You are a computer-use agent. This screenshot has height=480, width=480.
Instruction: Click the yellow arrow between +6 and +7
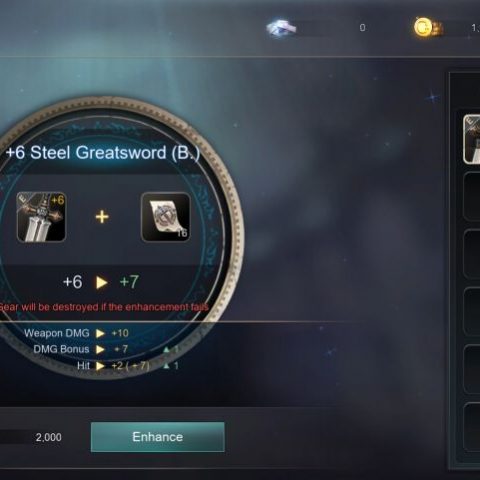(x=102, y=282)
